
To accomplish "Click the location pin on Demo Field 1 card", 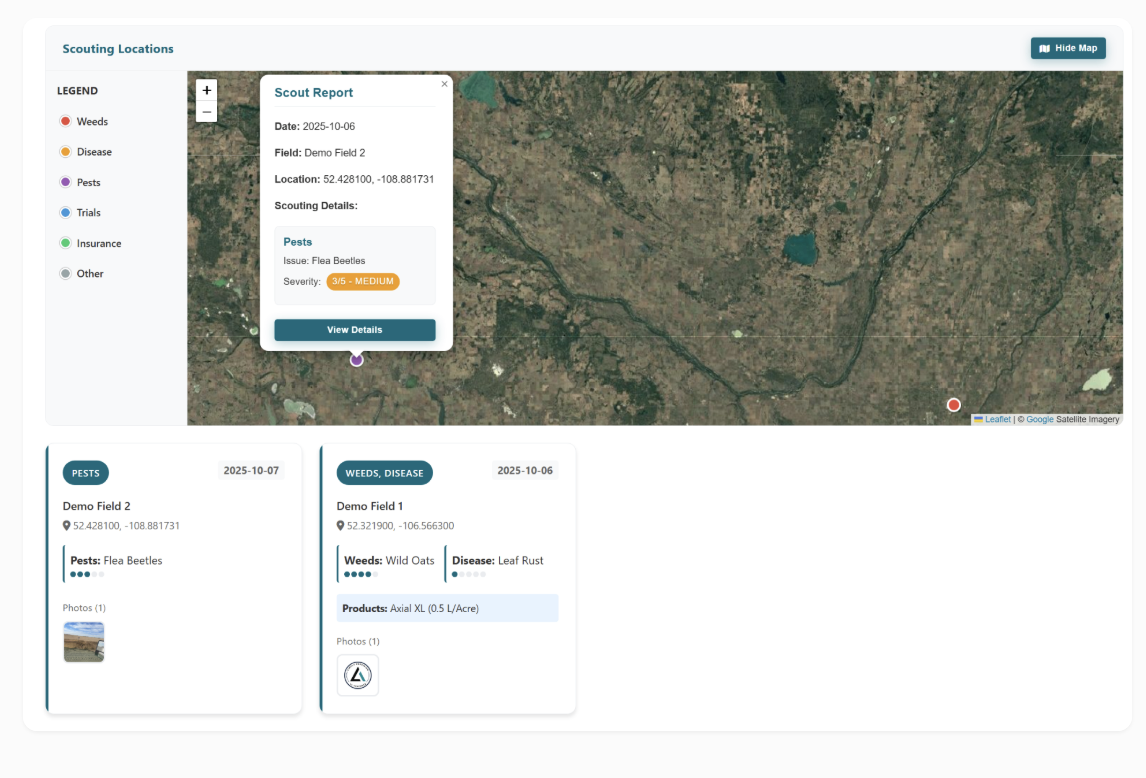I will (338, 525).
